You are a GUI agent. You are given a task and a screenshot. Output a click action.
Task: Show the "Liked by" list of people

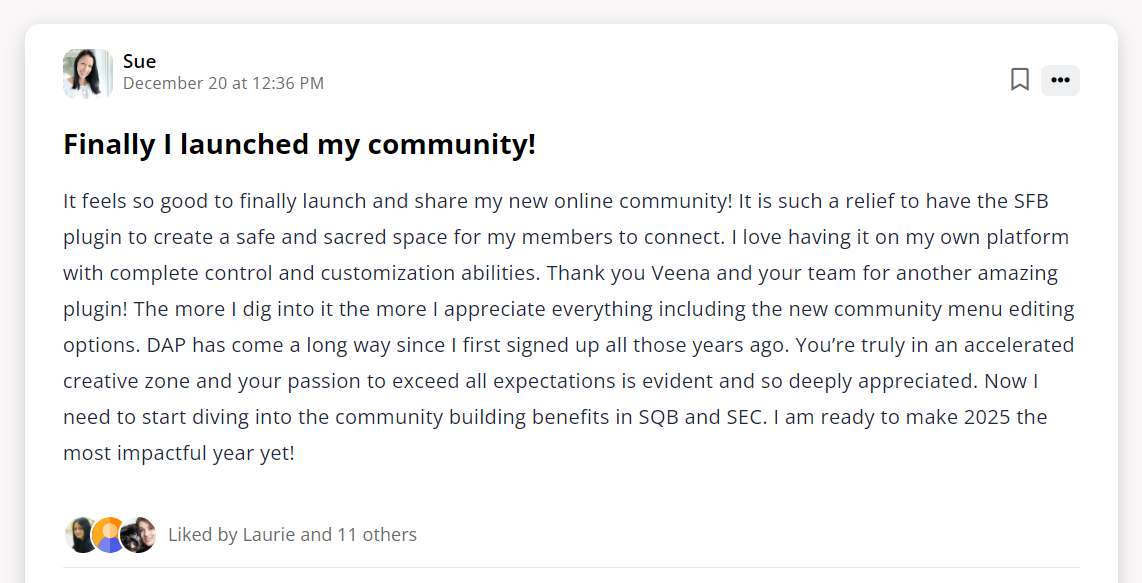[292, 535]
